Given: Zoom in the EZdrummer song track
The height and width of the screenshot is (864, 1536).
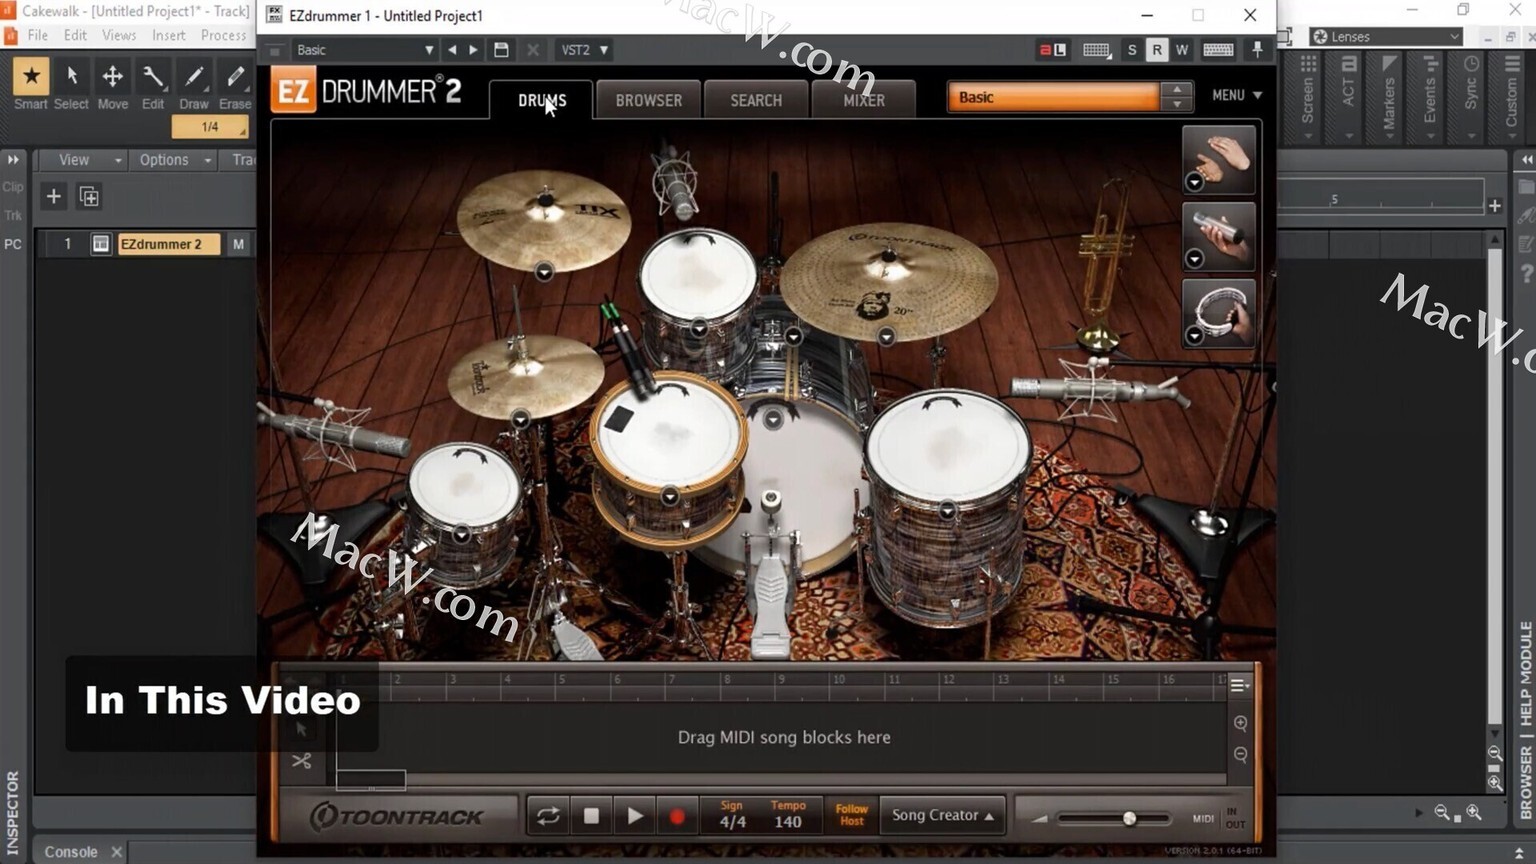Looking at the screenshot, I should pyautogui.click(x=1240, y=723).
